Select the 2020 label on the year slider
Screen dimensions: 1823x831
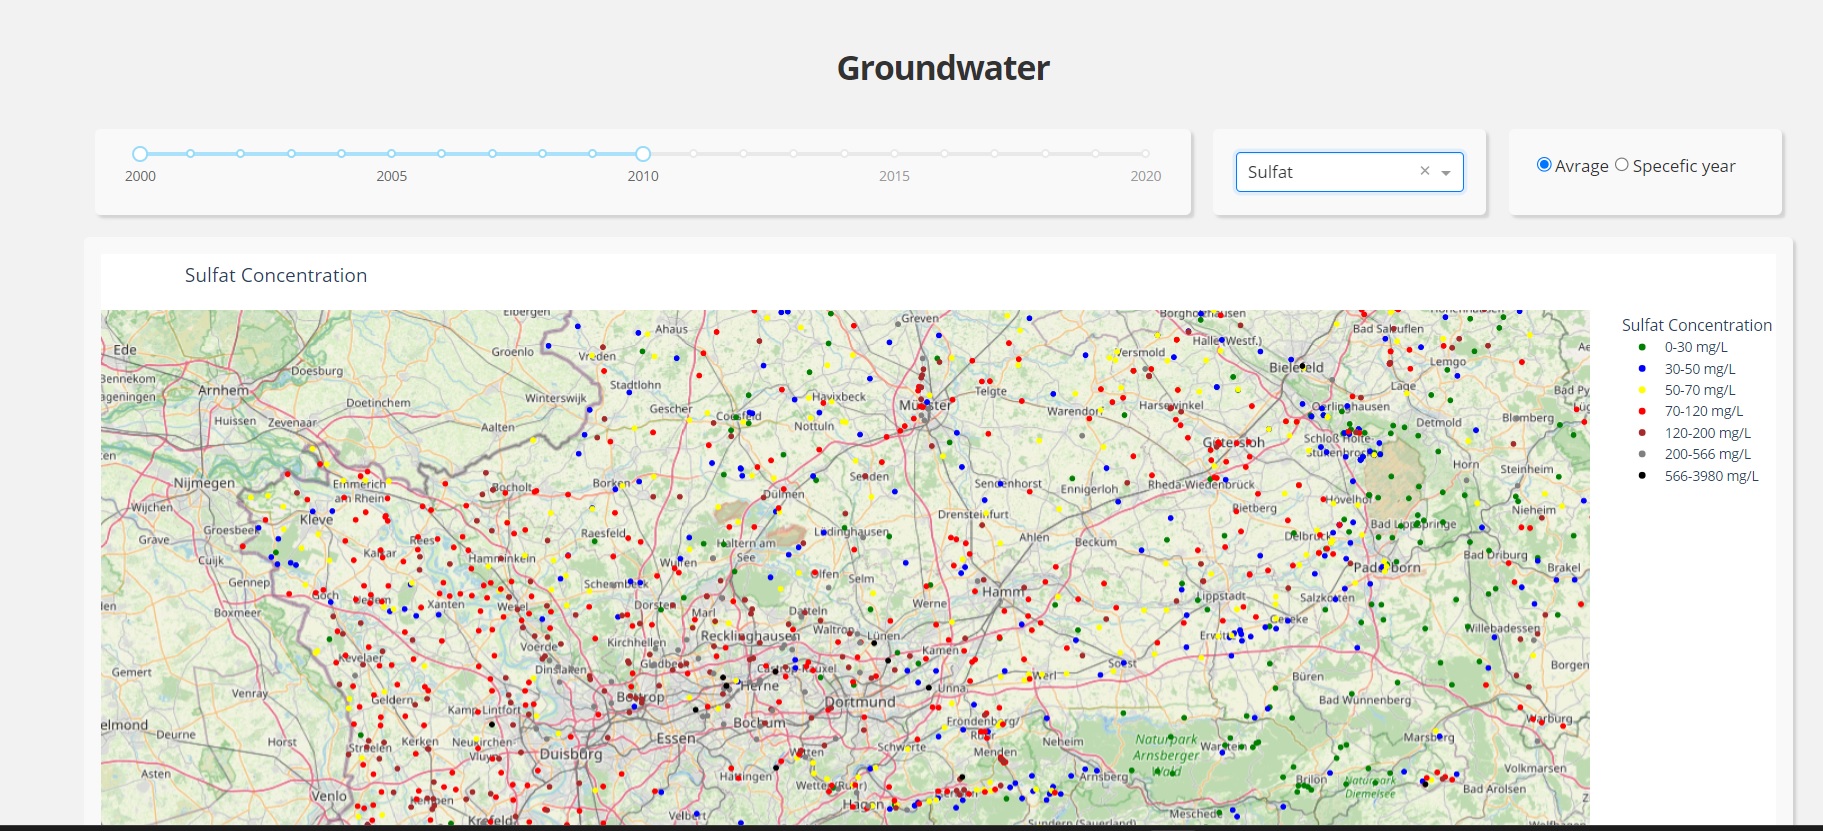(x=1145, y=176)
